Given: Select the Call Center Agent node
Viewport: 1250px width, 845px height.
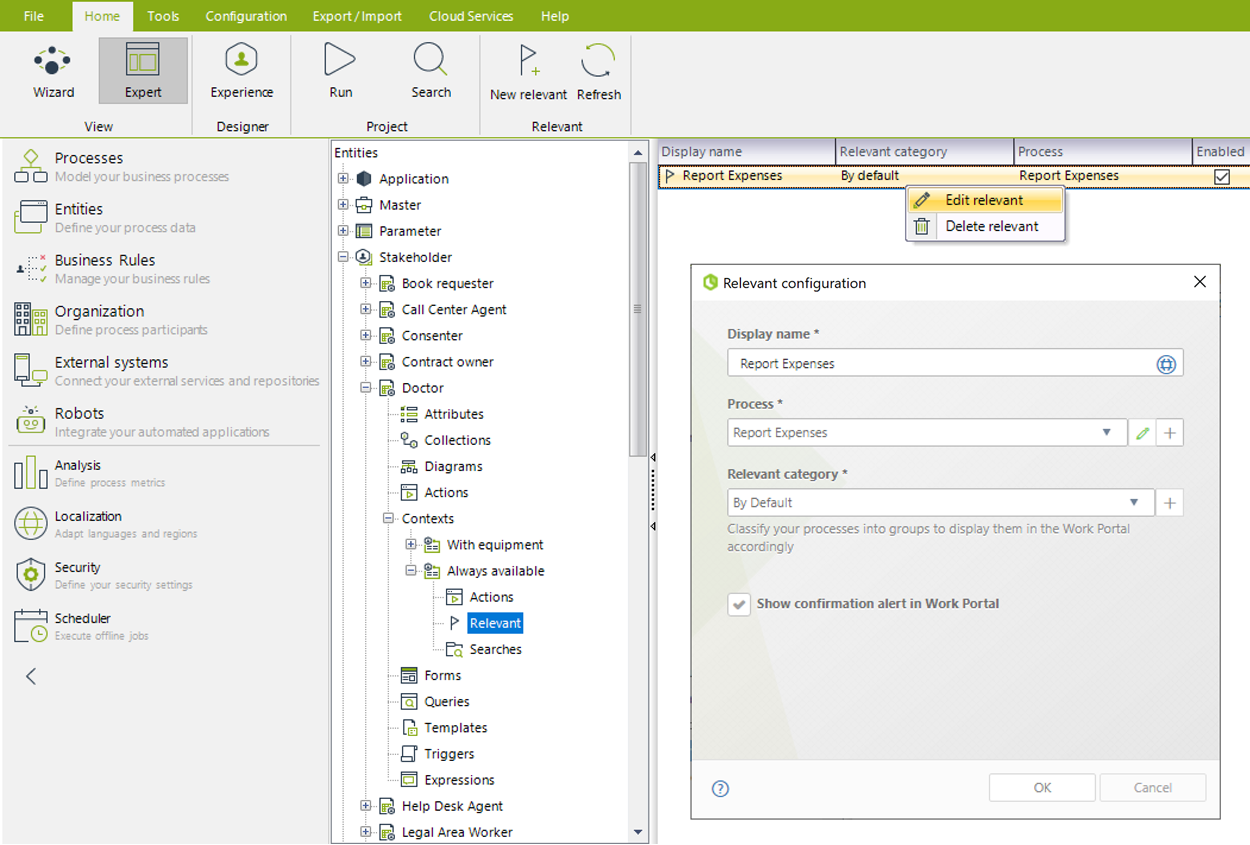Looking at the screenshot, I should tap(454, 309).
